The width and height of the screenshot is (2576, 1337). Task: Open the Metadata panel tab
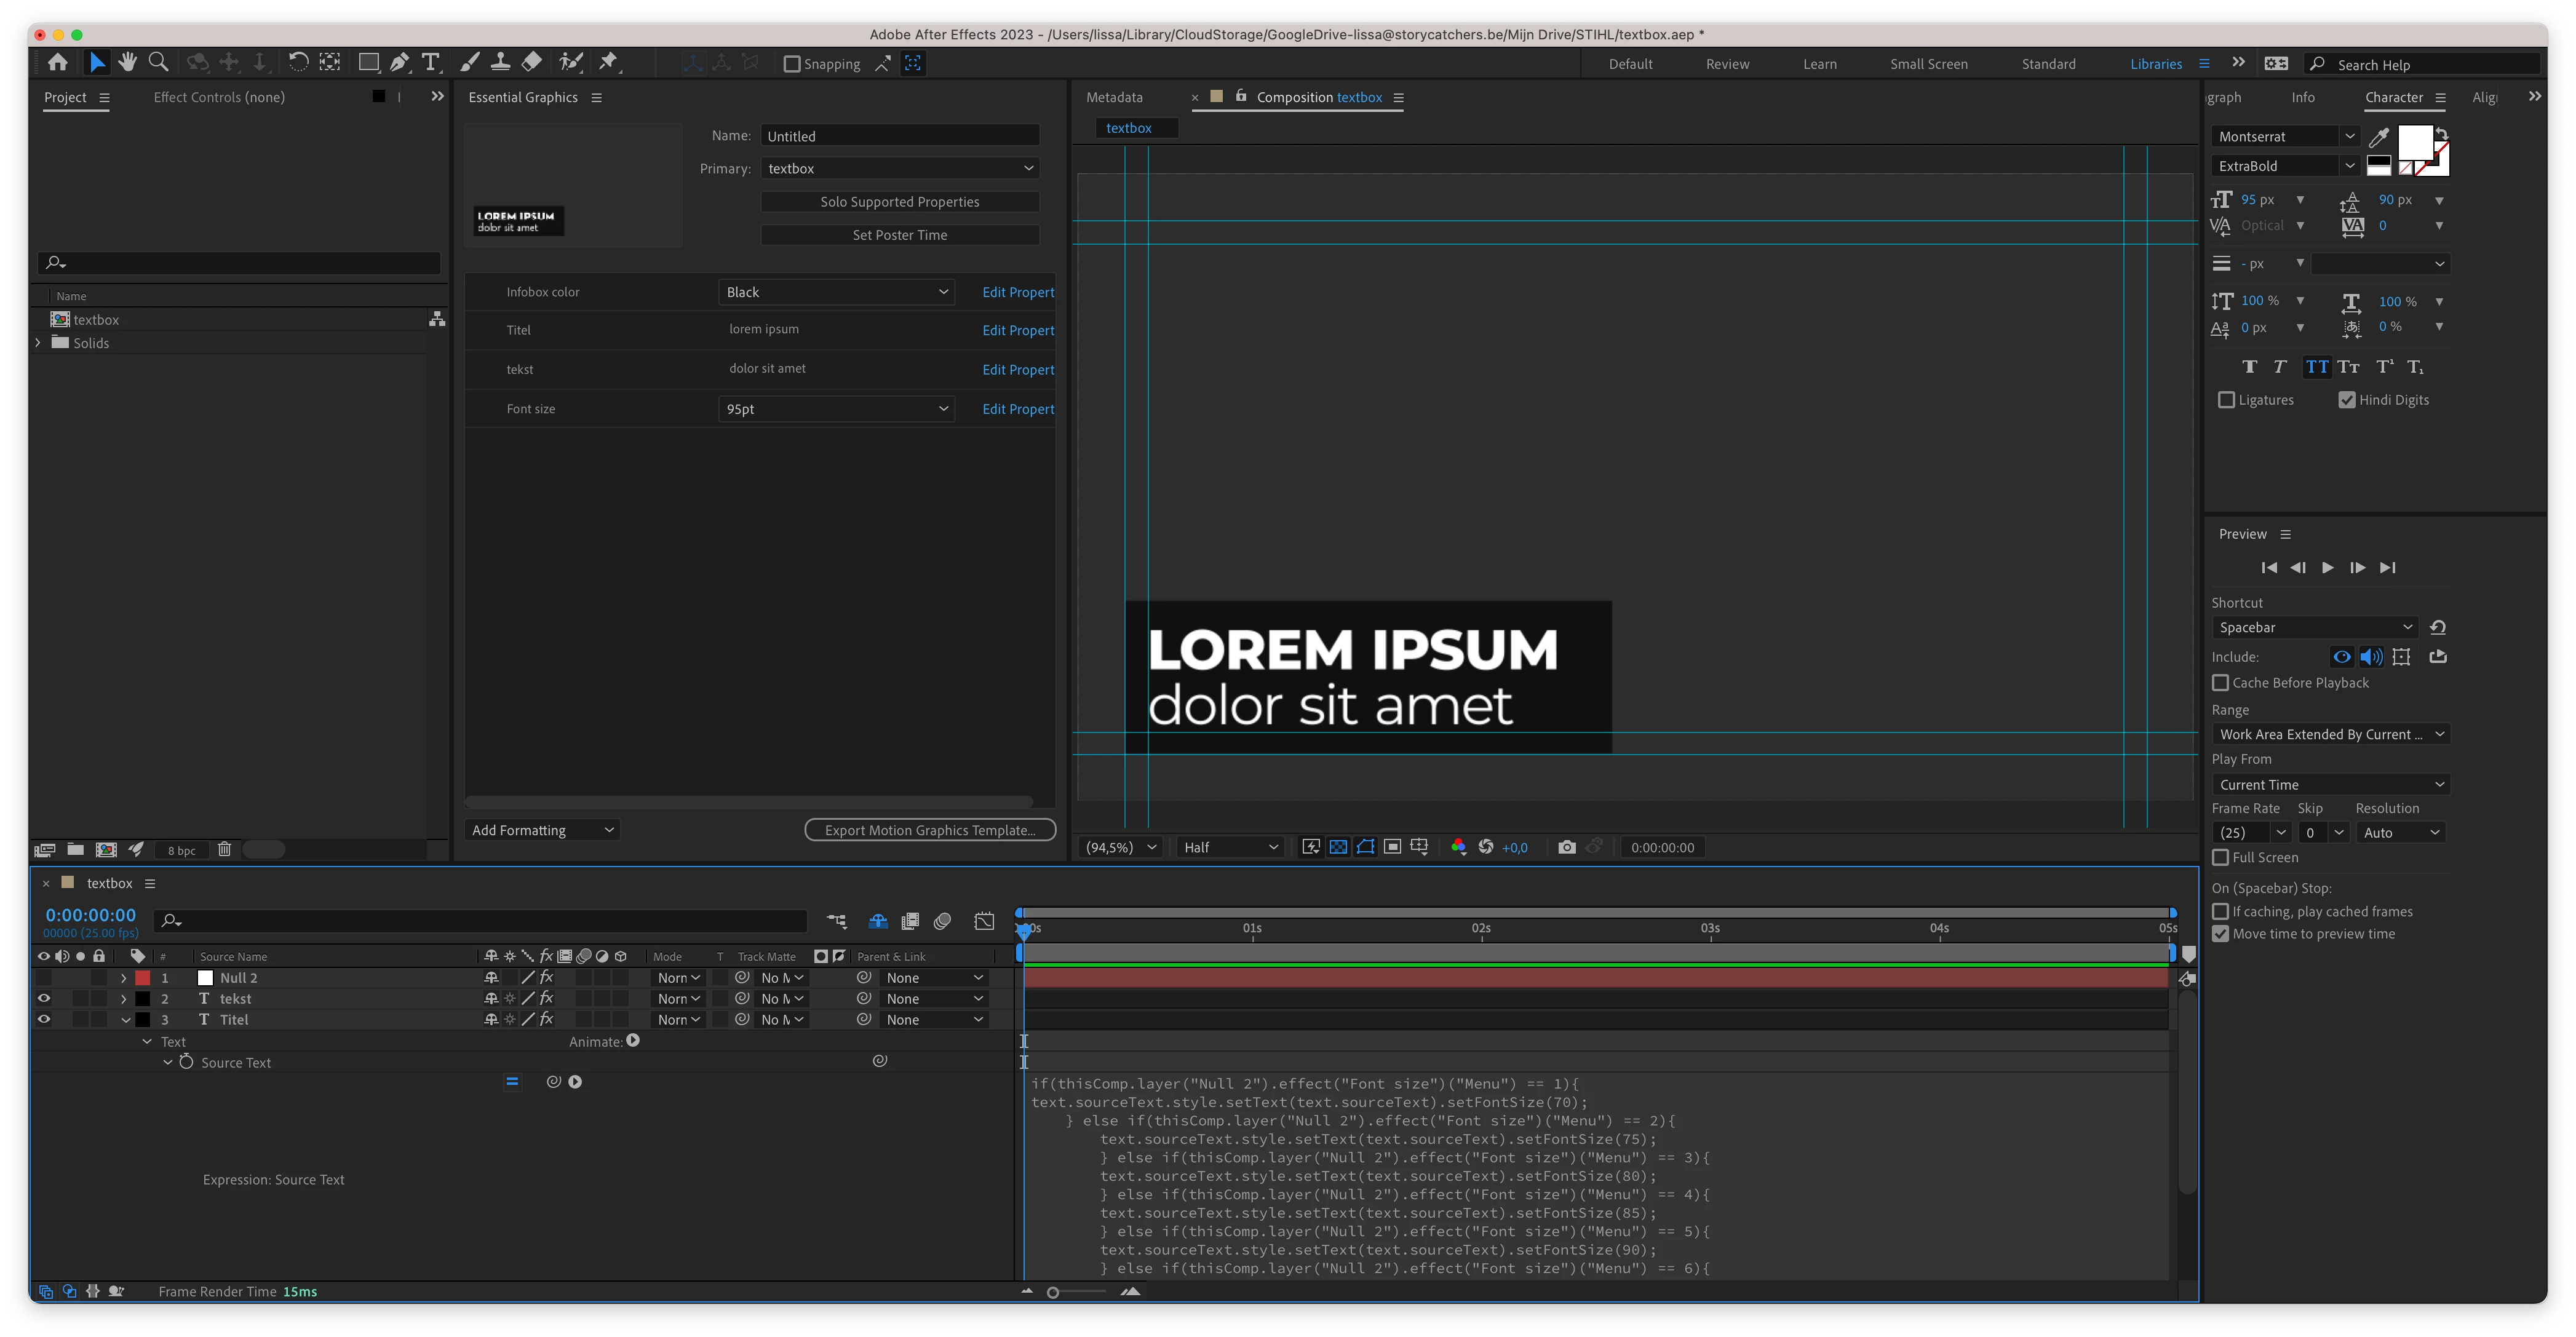(x=1114, y=97)
